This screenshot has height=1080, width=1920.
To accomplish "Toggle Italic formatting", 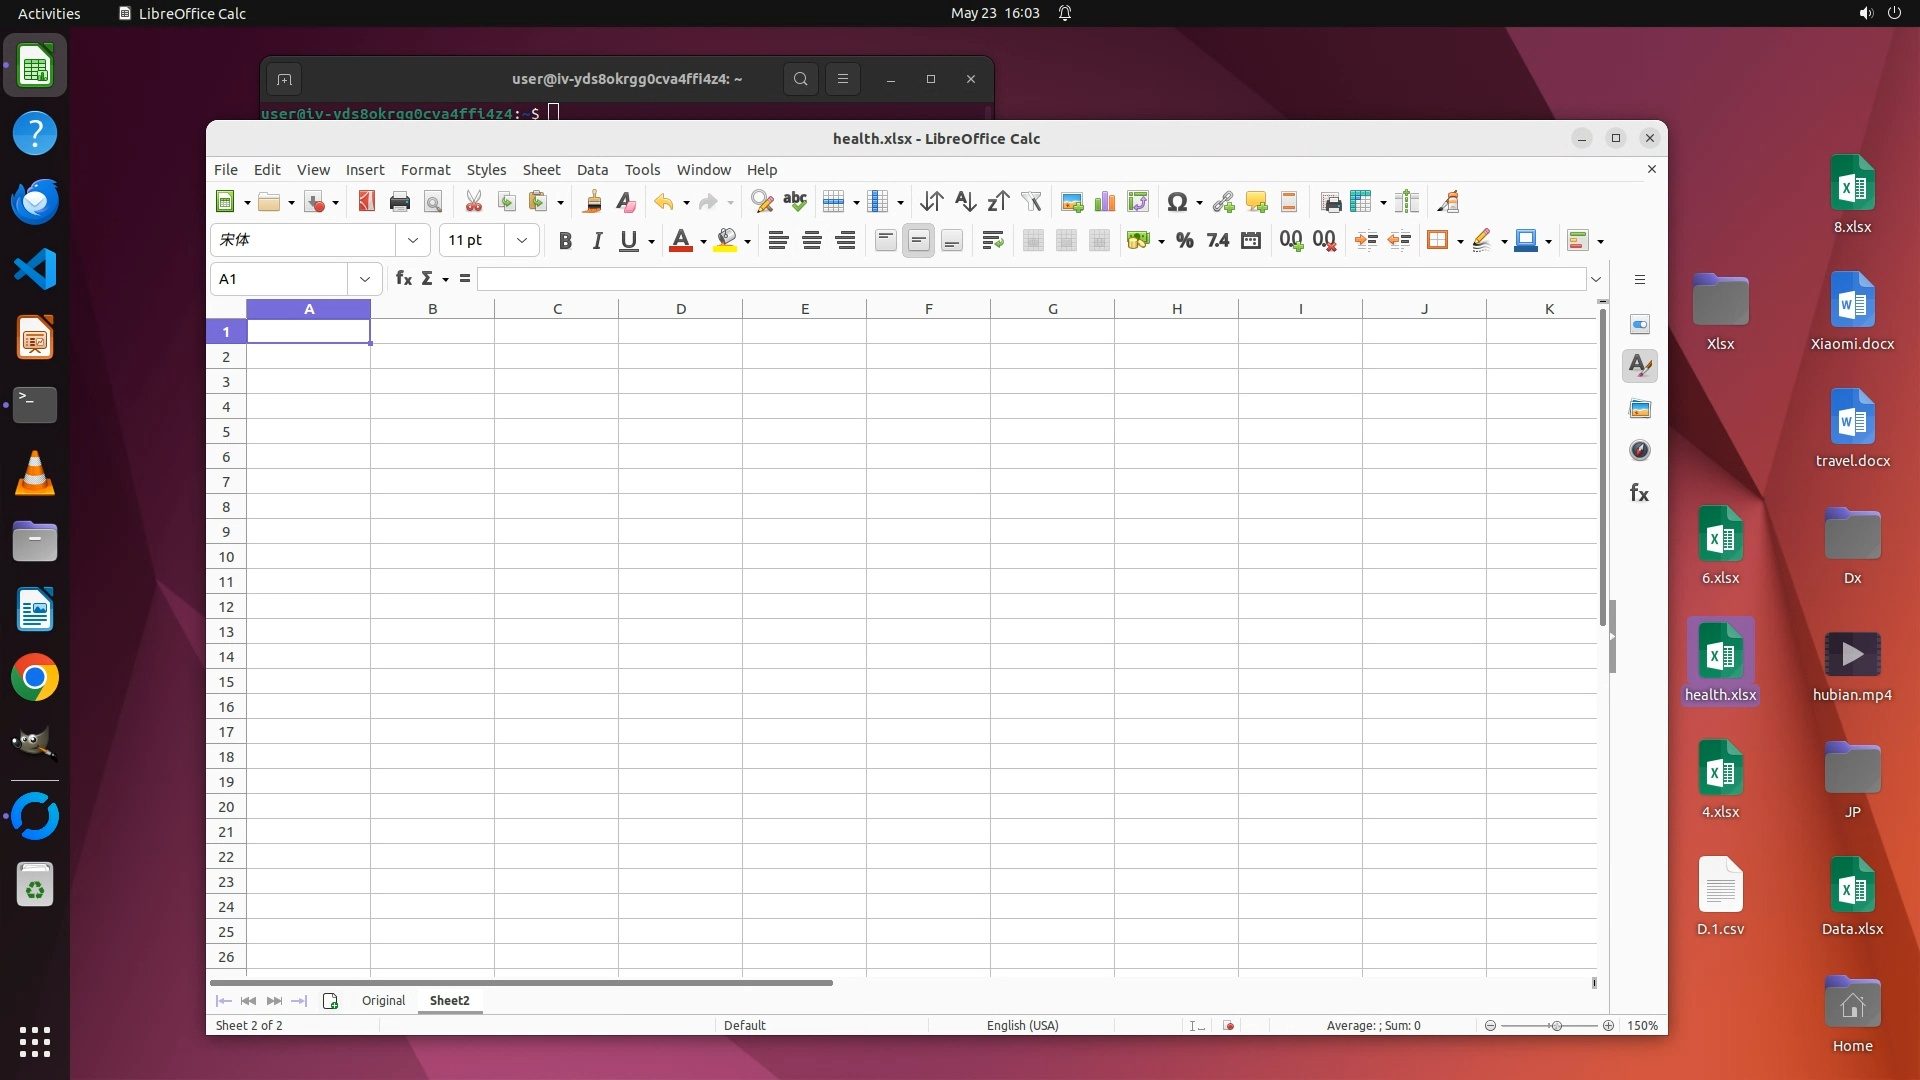I will [x=597, y=240].
